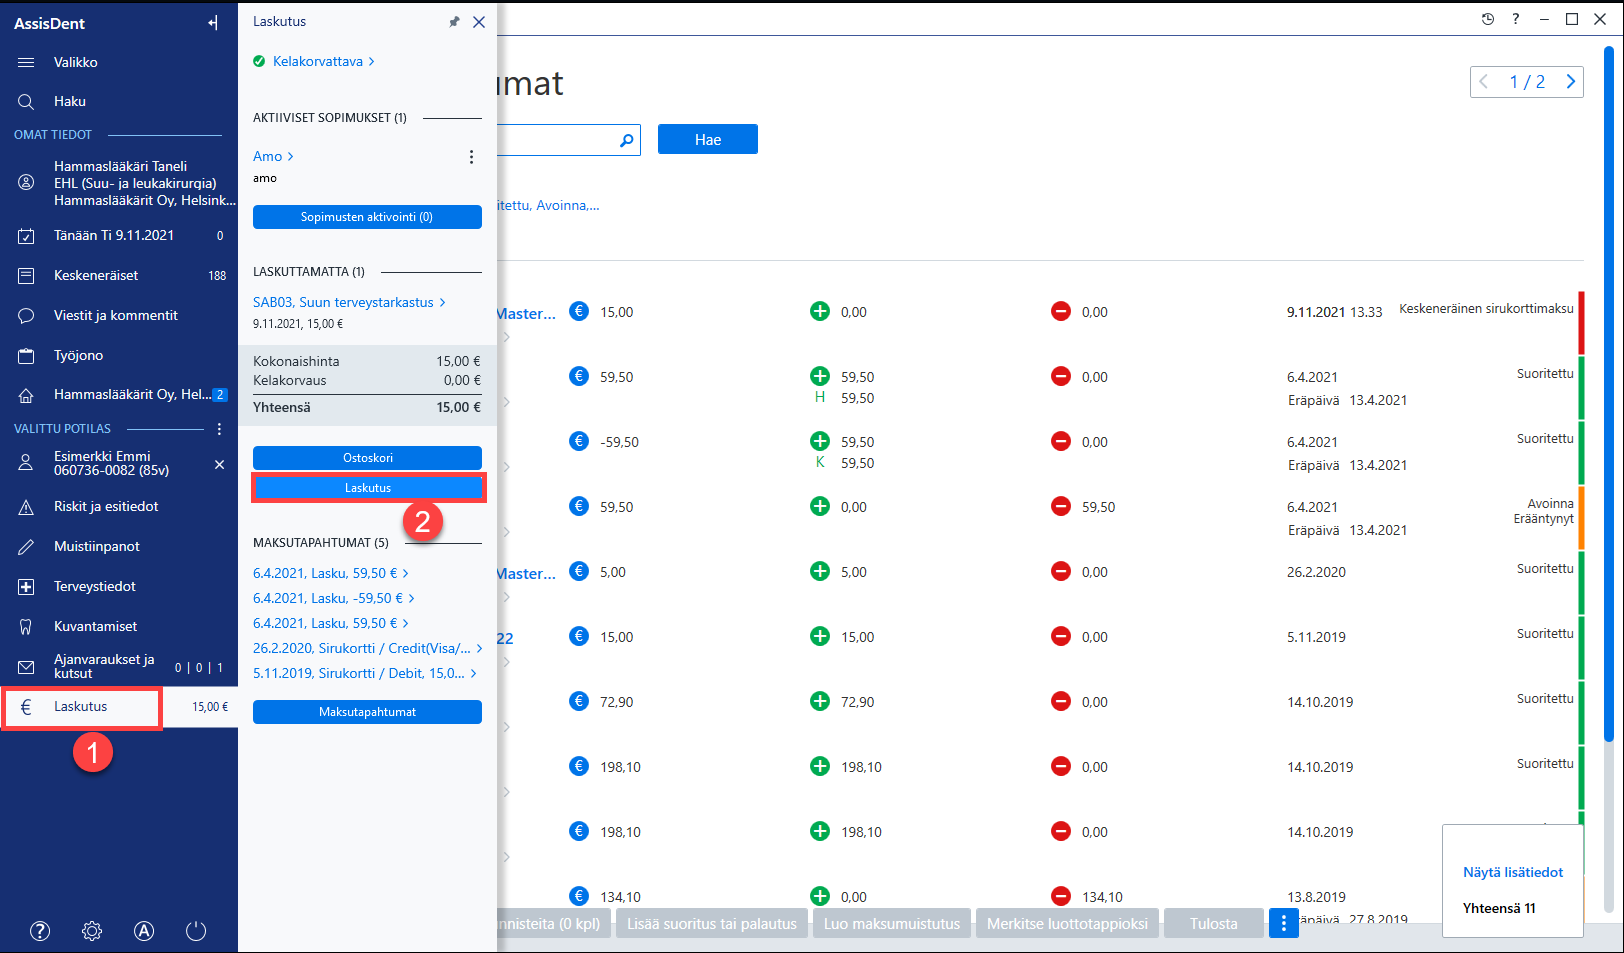Open Kuvantamiset tooth imaging
This screenshot has width=1624, height=953.
119,626
